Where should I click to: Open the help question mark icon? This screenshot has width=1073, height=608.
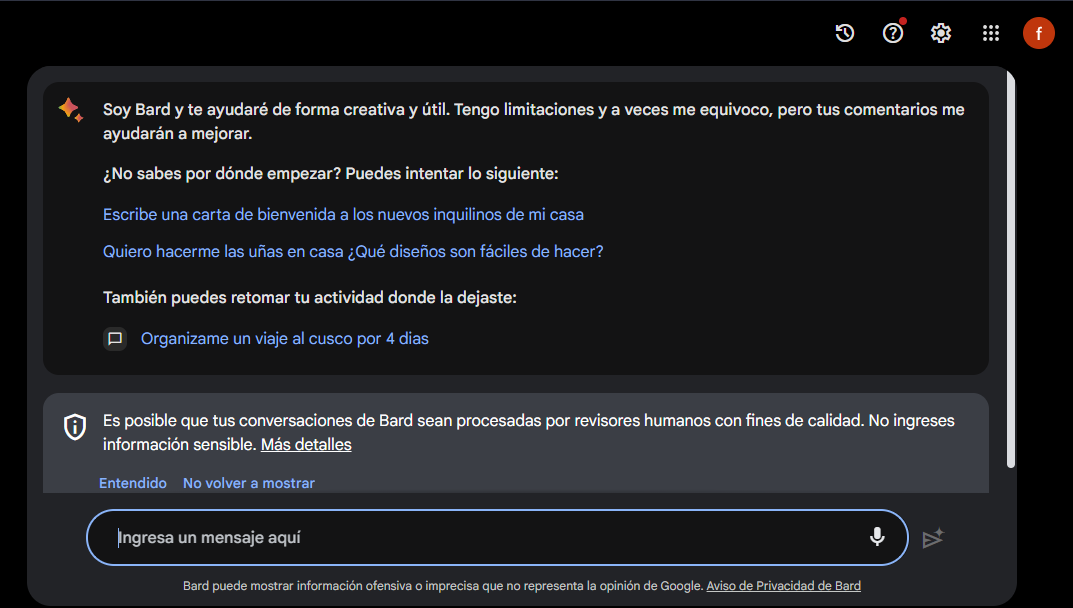893,33
